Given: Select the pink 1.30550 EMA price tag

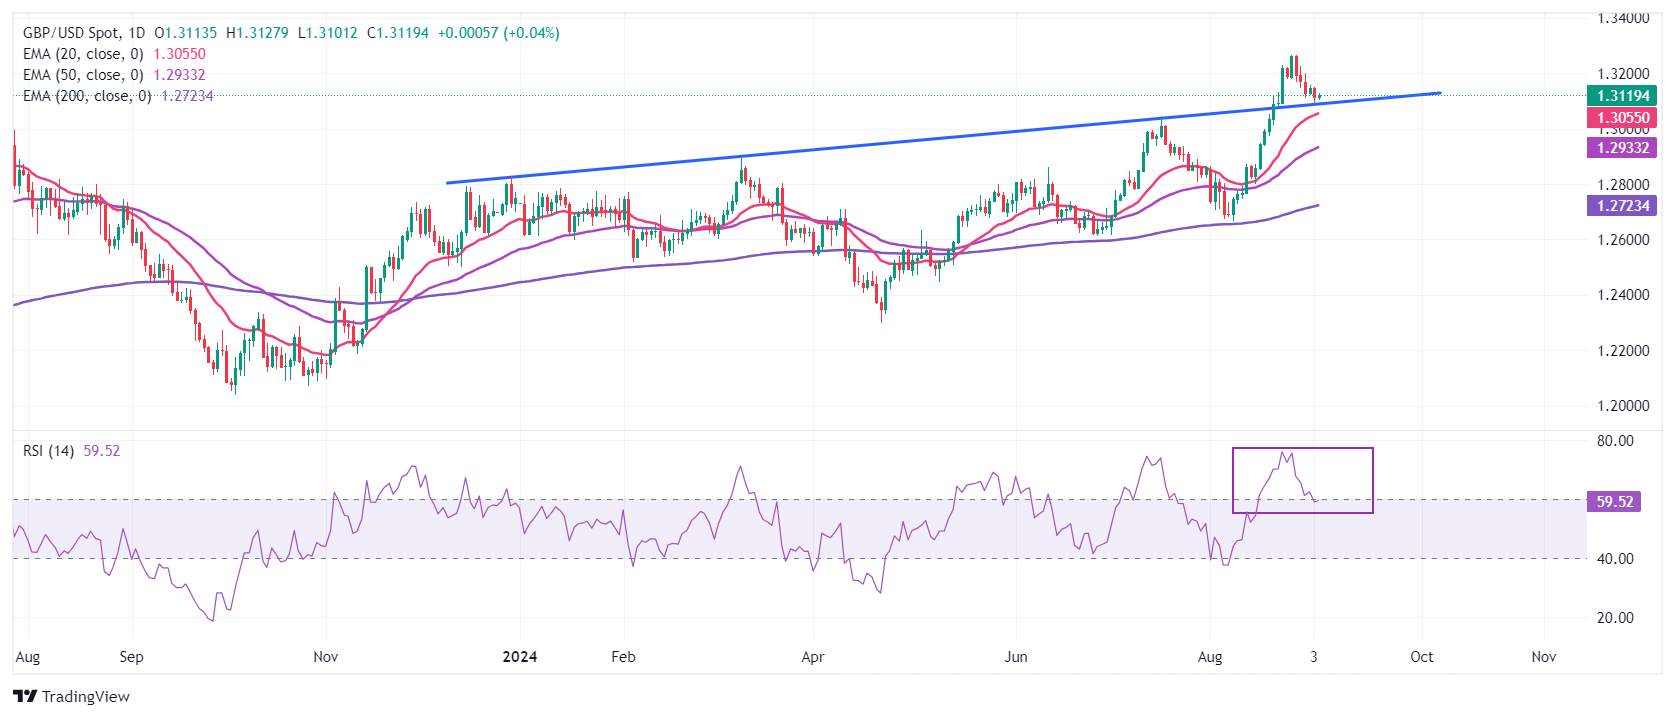Looking at the screenshot, I should pyautogui.click(x=1622, y=118).
